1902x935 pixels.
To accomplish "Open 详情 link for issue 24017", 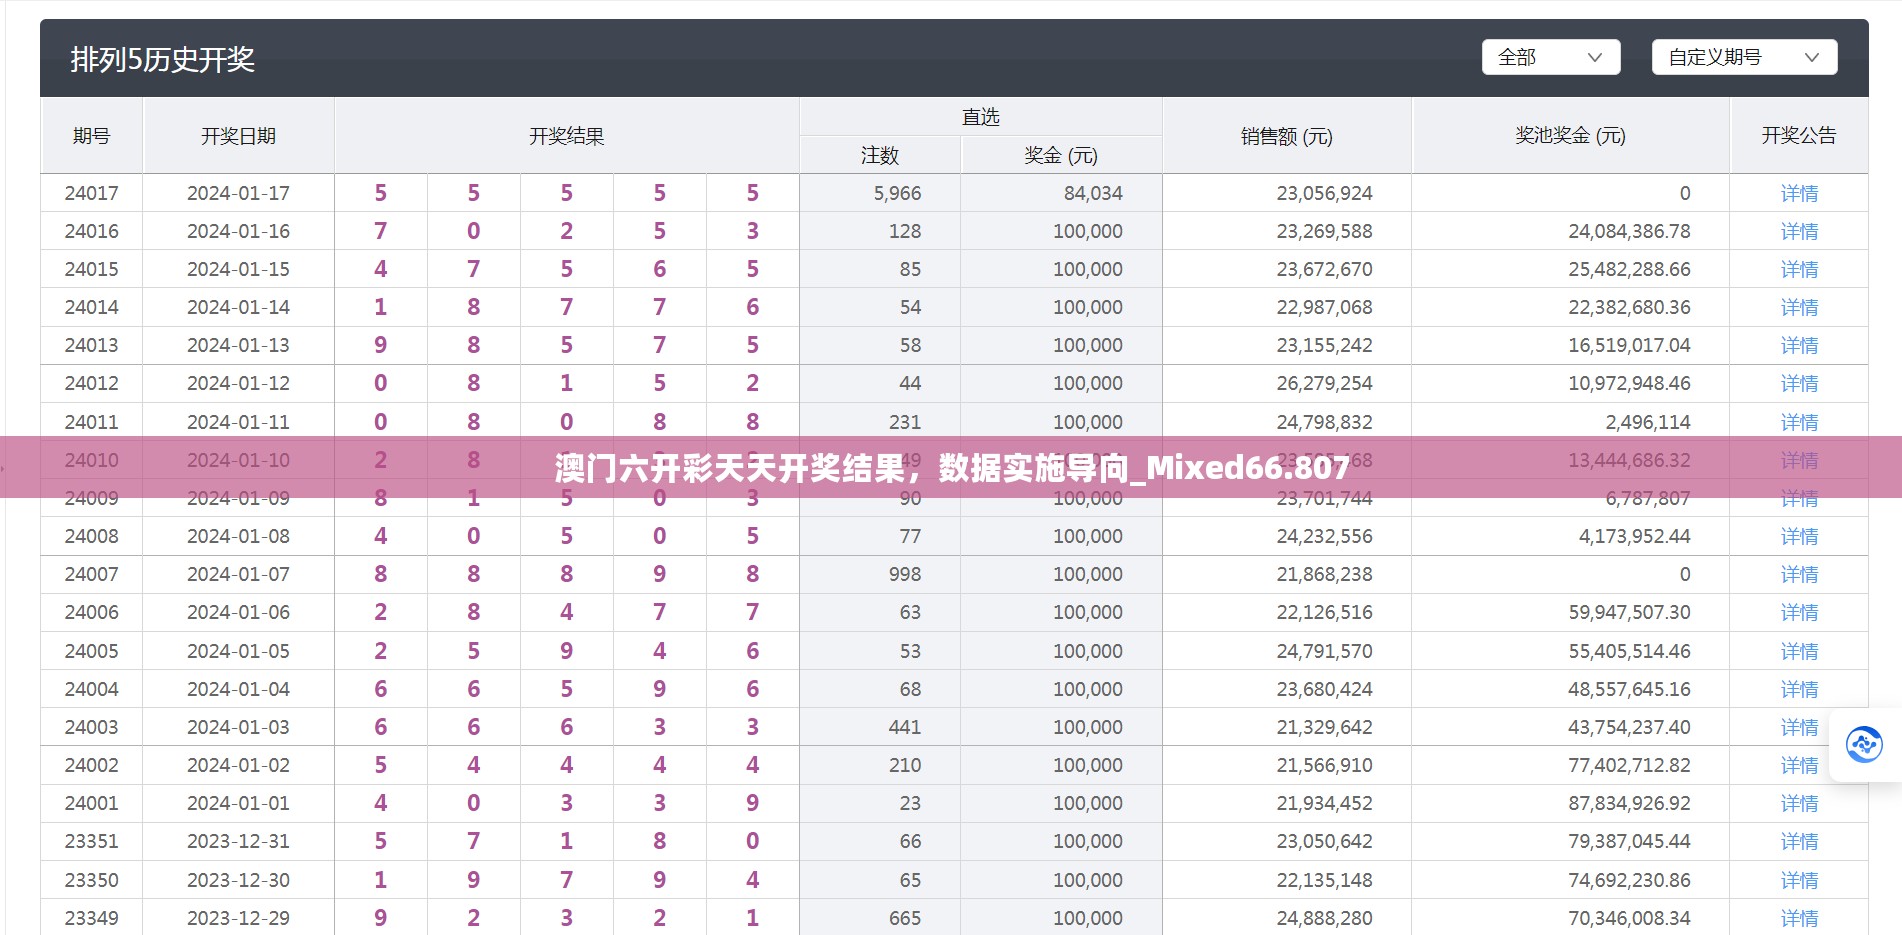I will (x=1799, y=193).
